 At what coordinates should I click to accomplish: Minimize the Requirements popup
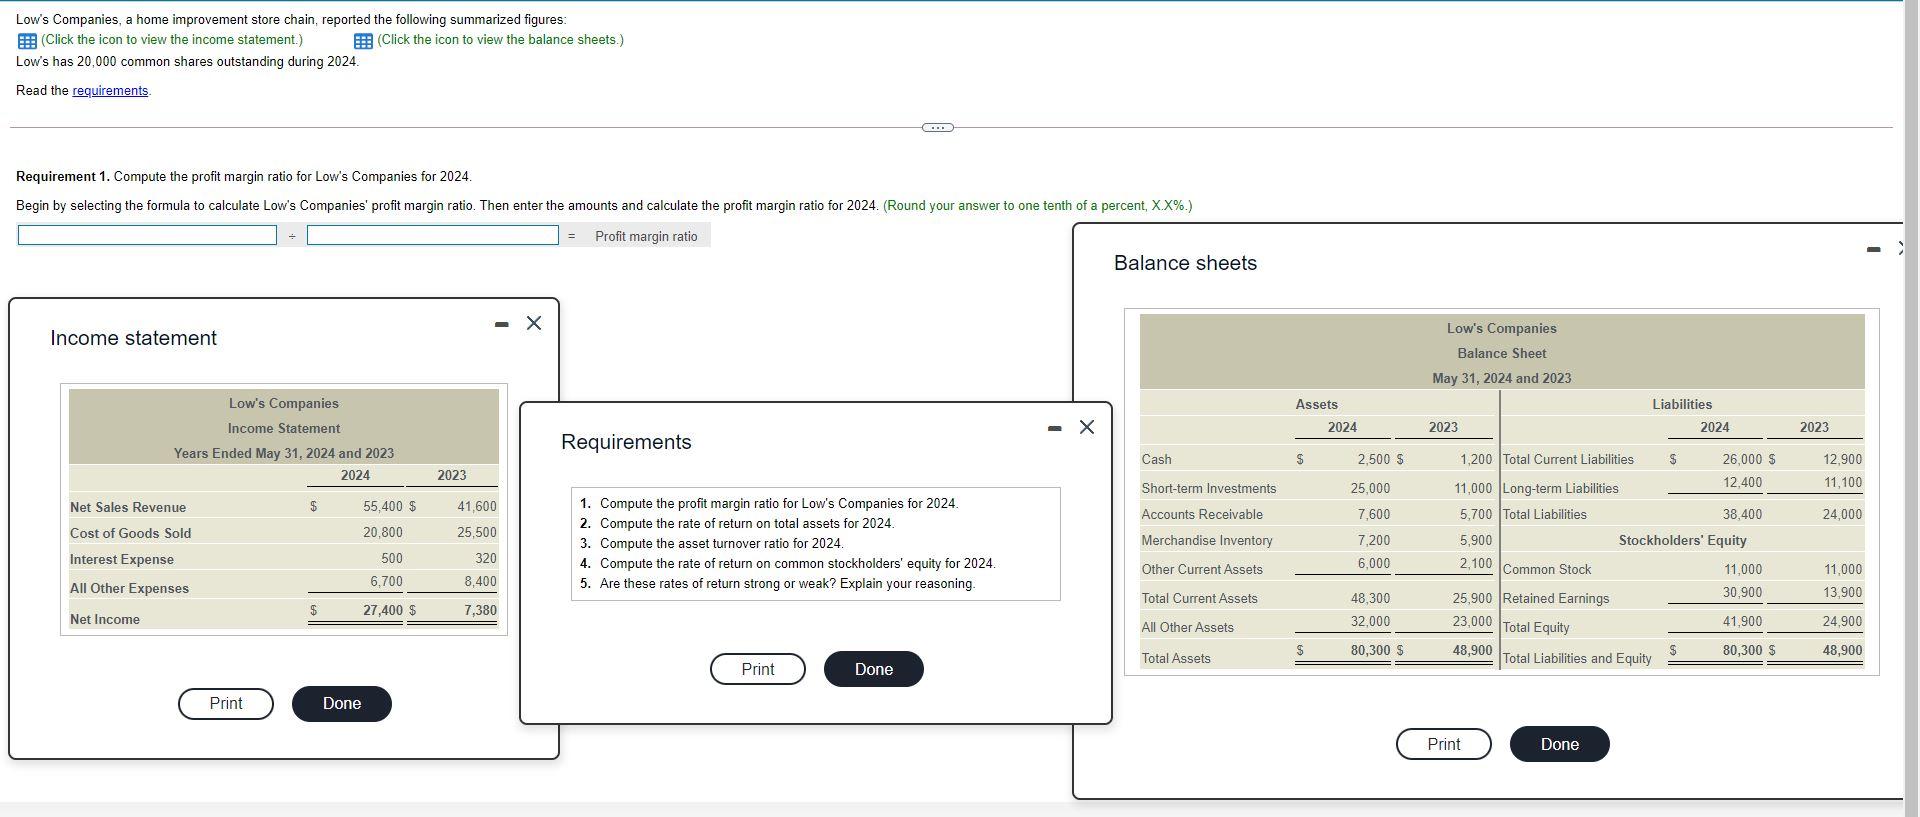[1054, 428]
